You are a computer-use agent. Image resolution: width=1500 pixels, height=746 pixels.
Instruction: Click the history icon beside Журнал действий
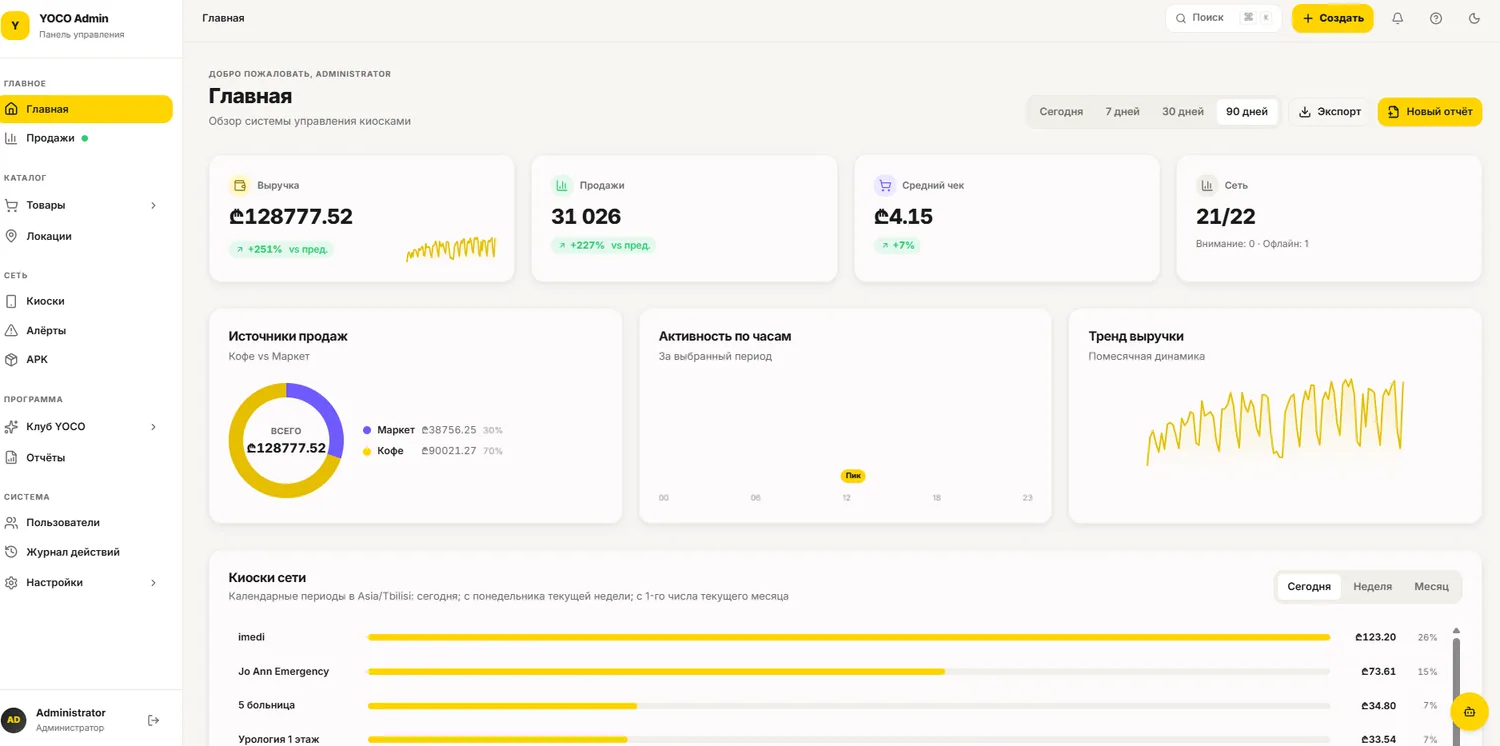12,552
